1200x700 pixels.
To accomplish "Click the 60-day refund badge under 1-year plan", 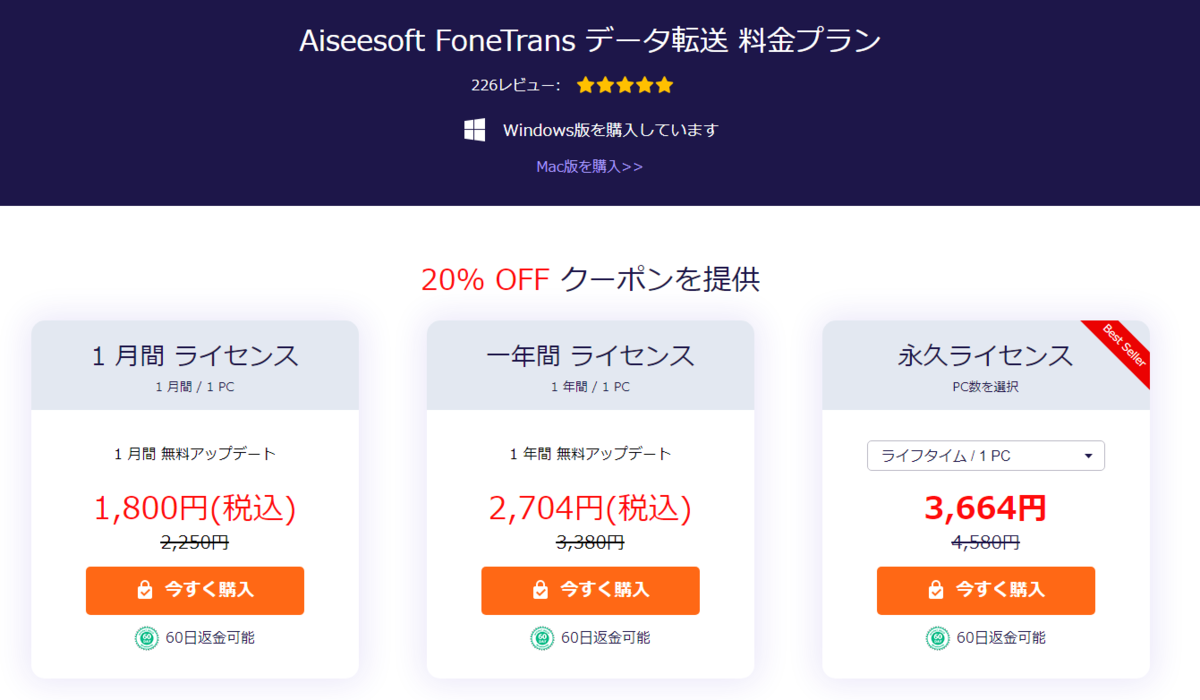I will (x=542, y=637).
